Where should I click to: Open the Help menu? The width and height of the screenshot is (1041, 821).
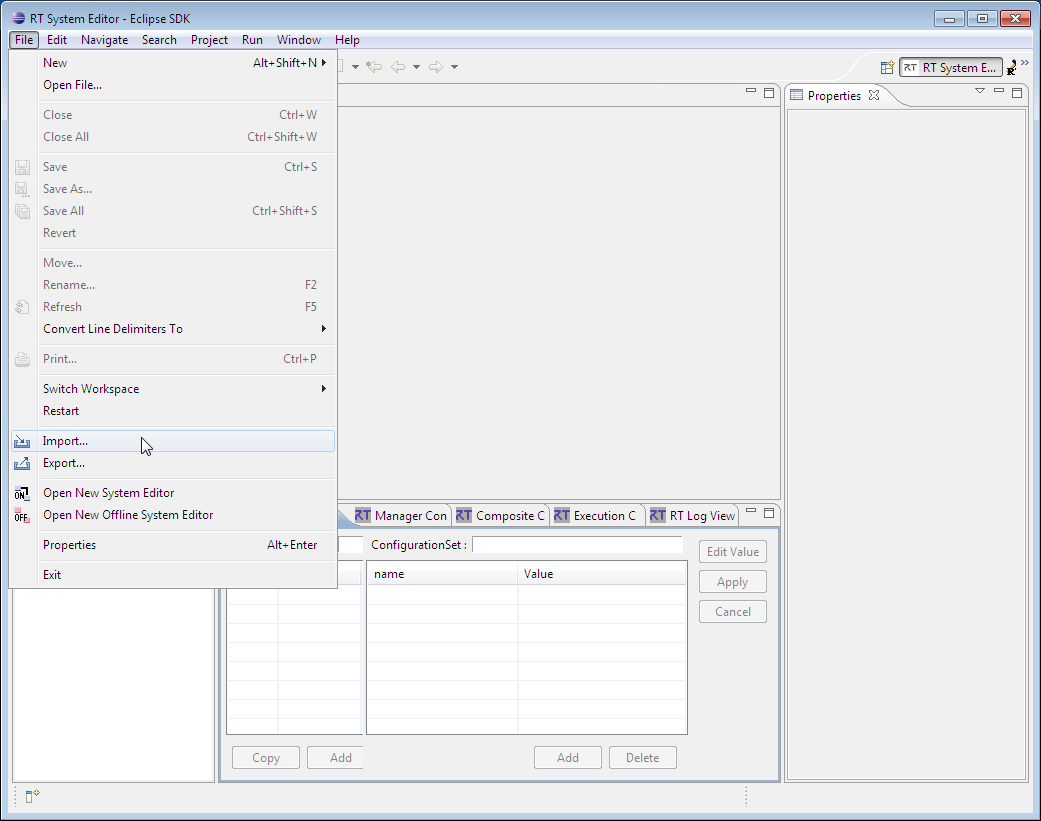pyautogui.click(x=347, y=40)
